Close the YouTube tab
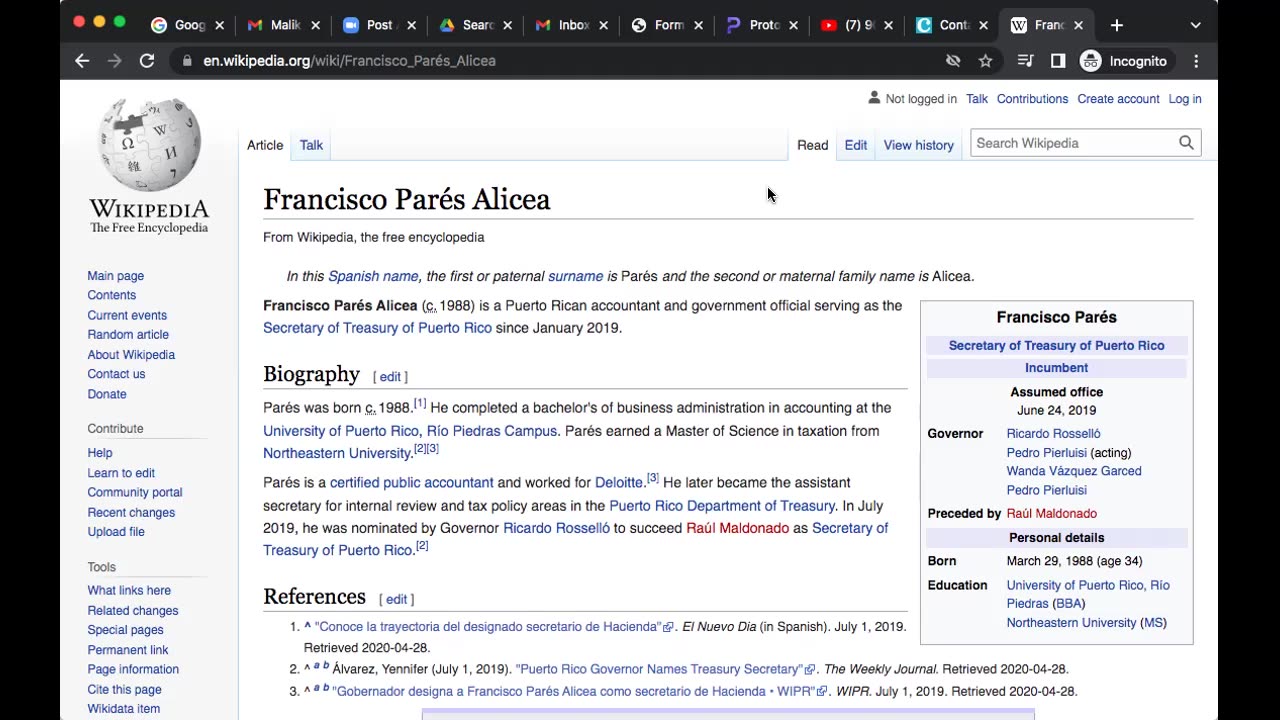This screenshot has width=1280, height=720. [x=889, y=25]
